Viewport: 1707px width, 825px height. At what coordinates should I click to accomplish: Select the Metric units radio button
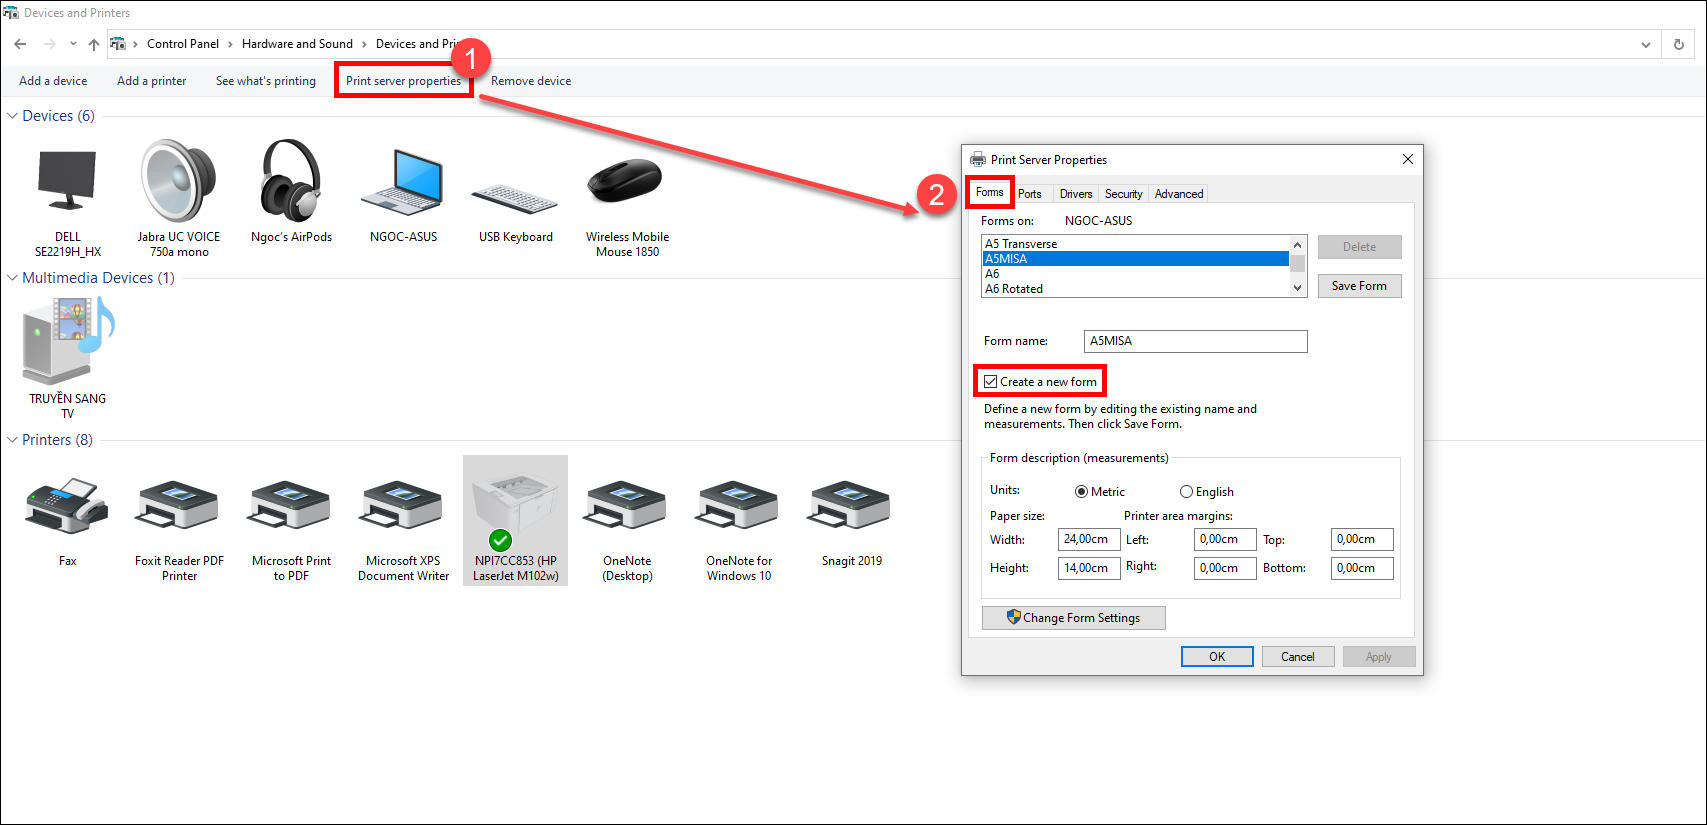click(x=1081, y=492)
